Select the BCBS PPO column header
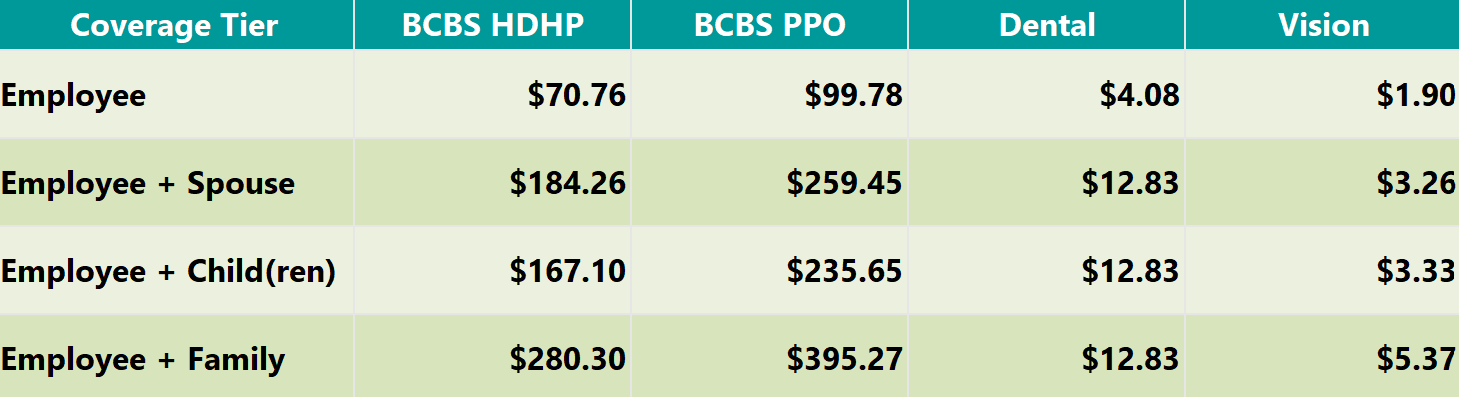The height and width of the screenshot is (397, 1459). coord(770,24)
